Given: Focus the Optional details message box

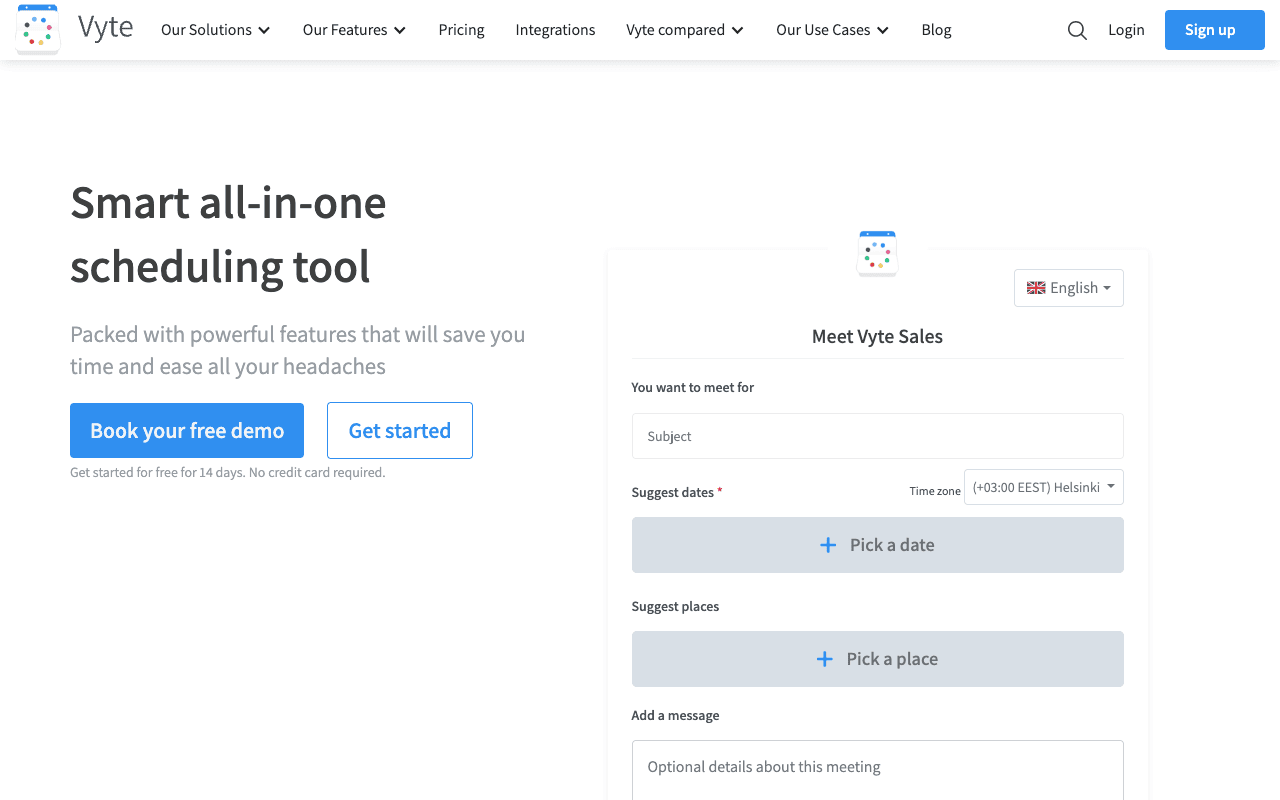Looking at the screenshot, I should point(878,770).
